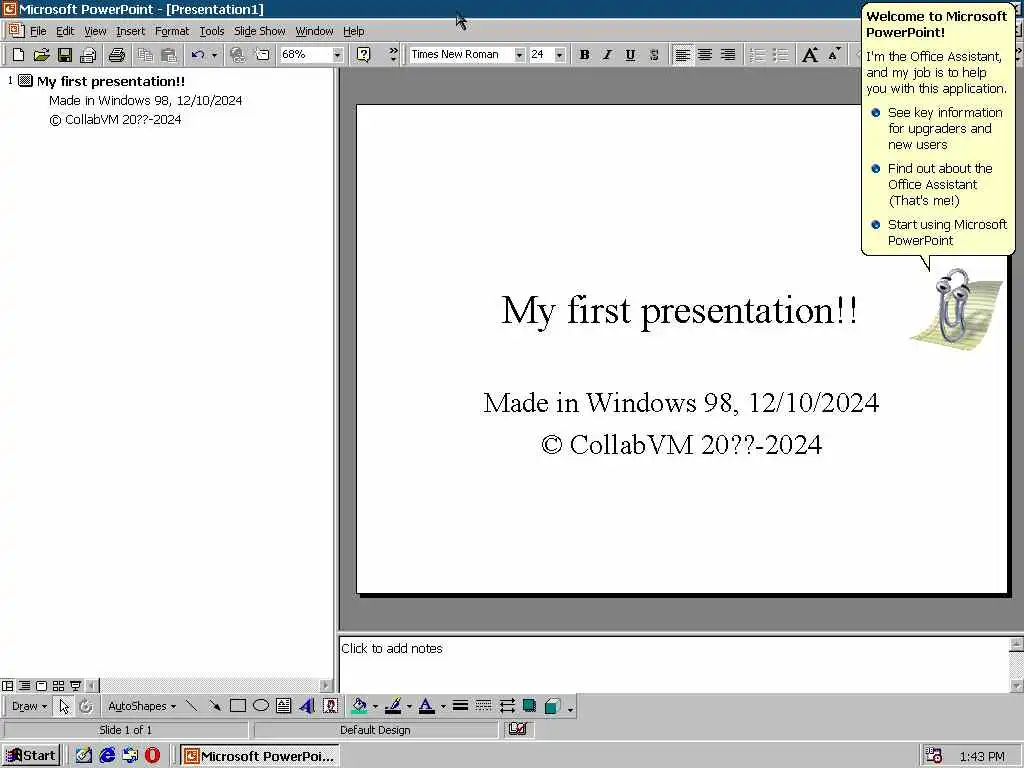Open Font Color dropdown arrow

click(443, 706)
